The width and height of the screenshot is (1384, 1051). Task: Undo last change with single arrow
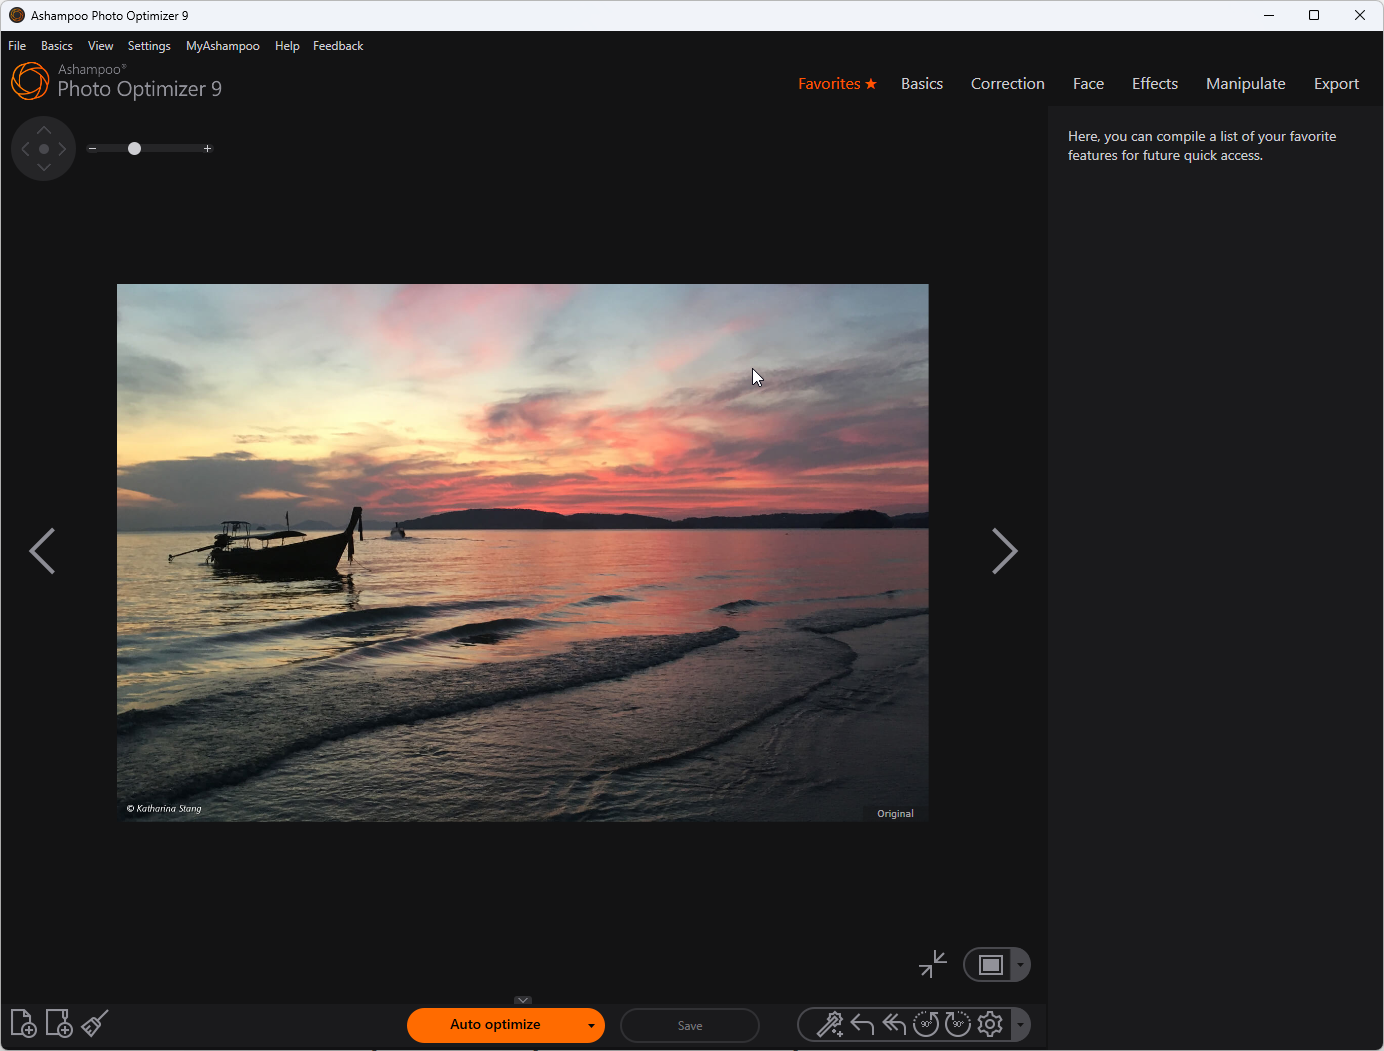click(x=862, y=1025)
